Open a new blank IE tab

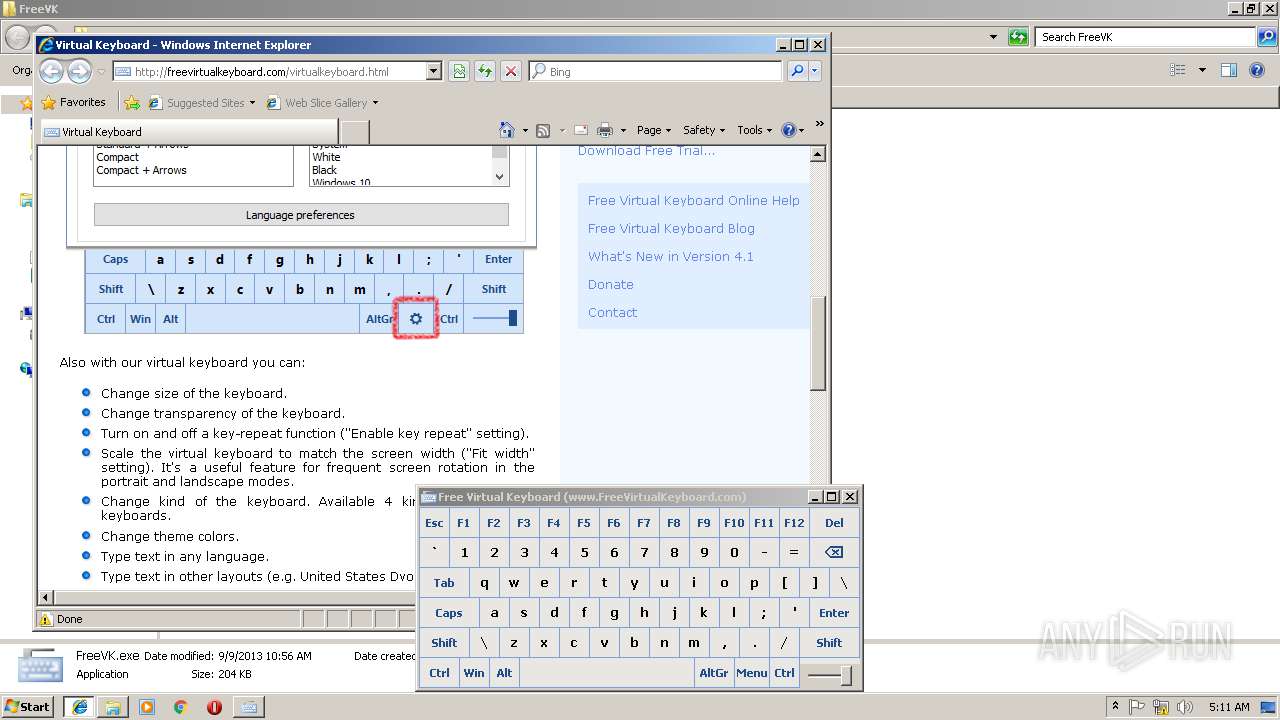(355, 131)
